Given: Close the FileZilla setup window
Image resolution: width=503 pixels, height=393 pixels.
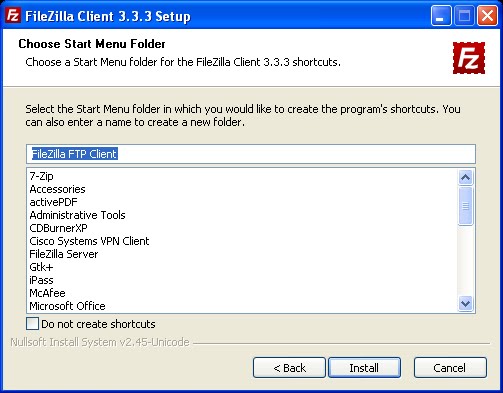Looking at the screenshot, I should pos(487,16).
